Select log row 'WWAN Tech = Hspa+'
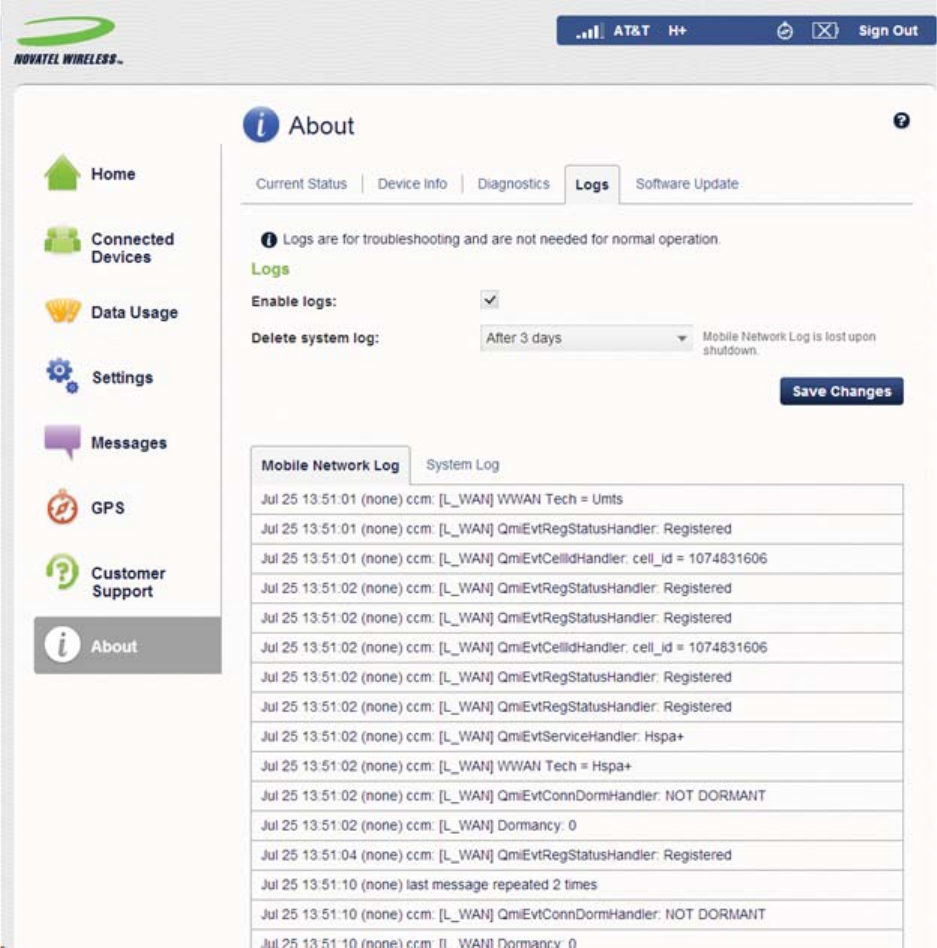Screen dimensions: 937x948 [x=577, y=766]
